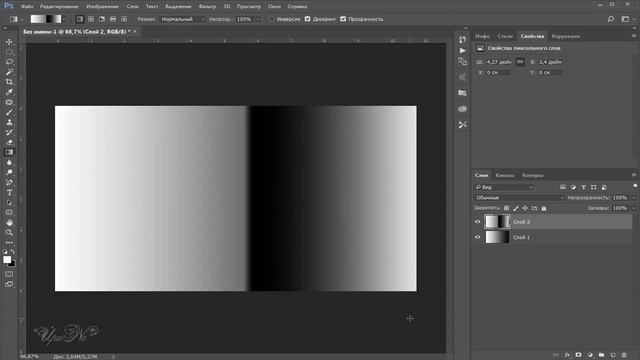Select the Type tool

tap(9, 192)
